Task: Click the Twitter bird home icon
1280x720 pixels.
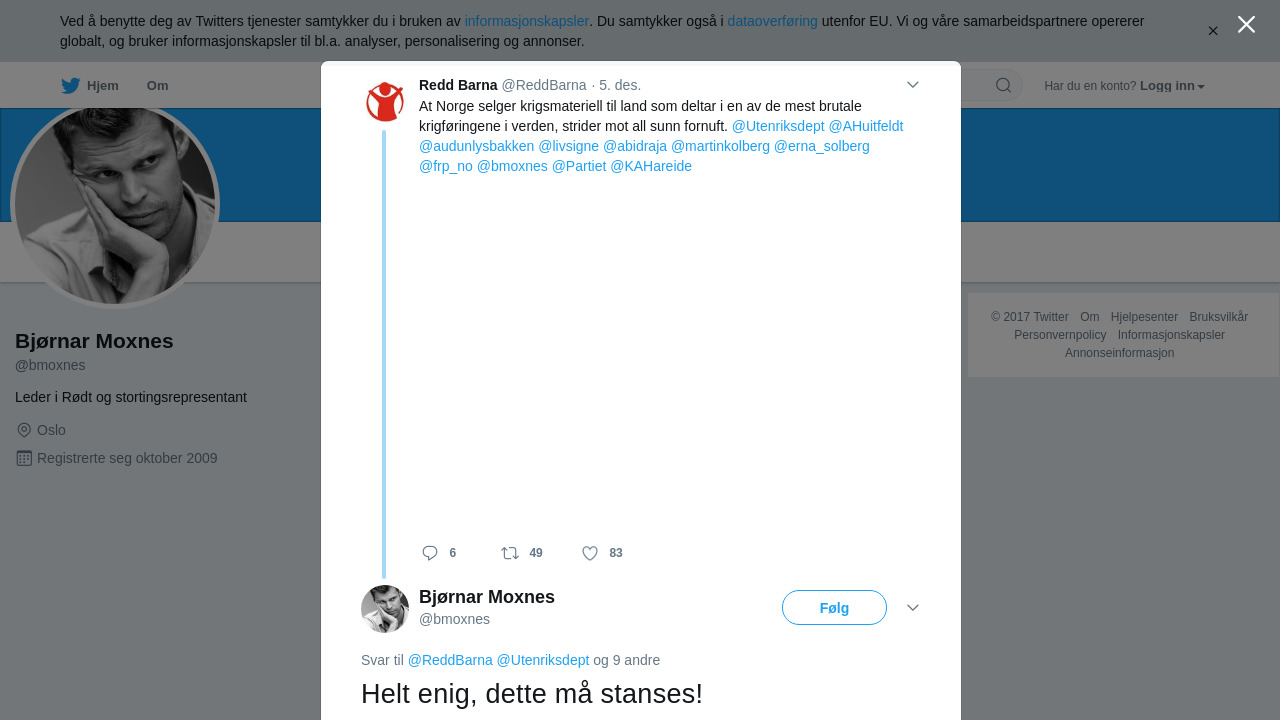Action: pyautogui.click(x=70, y=86)
